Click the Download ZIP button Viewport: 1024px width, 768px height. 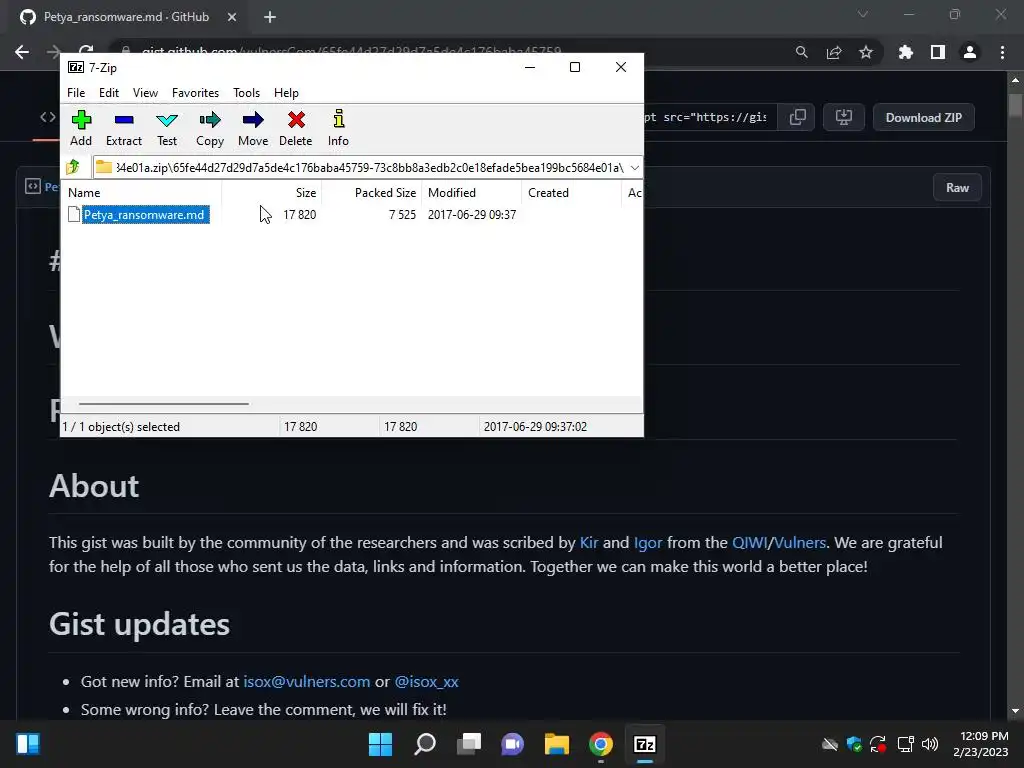923,118
